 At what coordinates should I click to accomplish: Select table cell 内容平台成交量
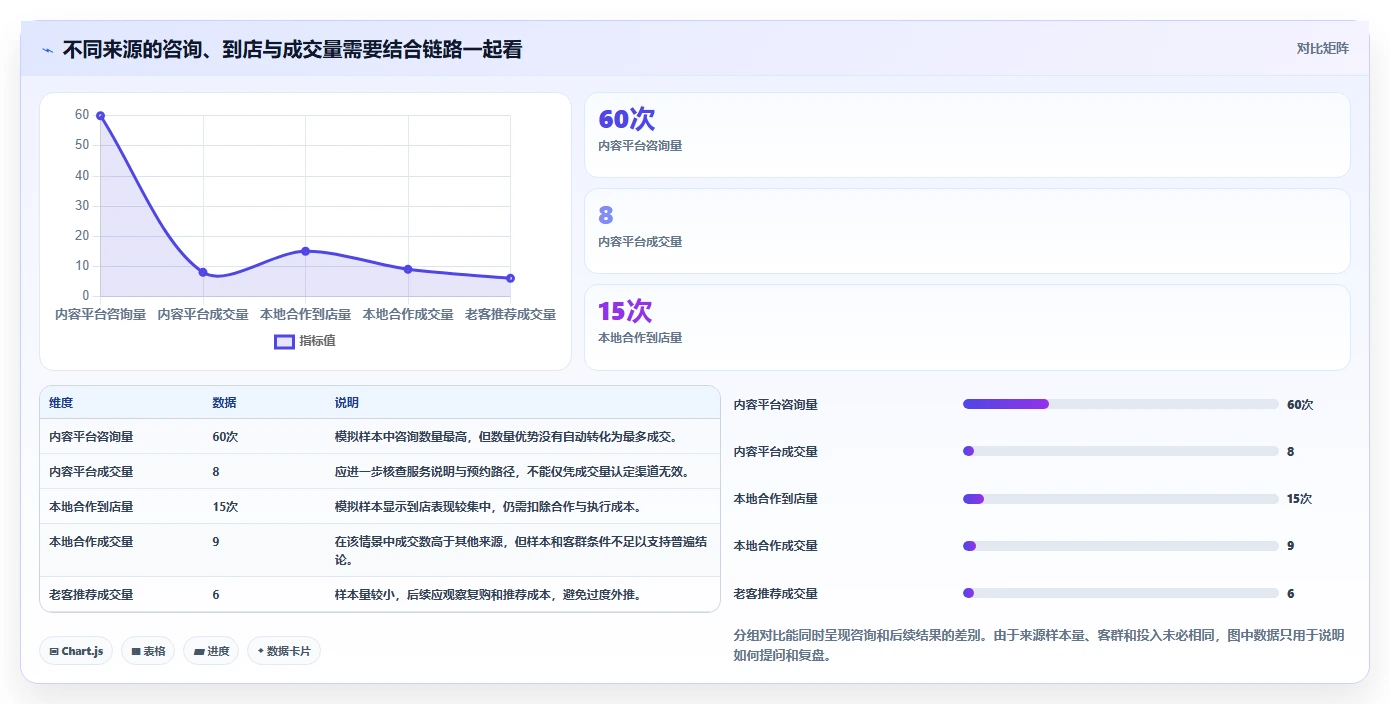coord(91,472)
